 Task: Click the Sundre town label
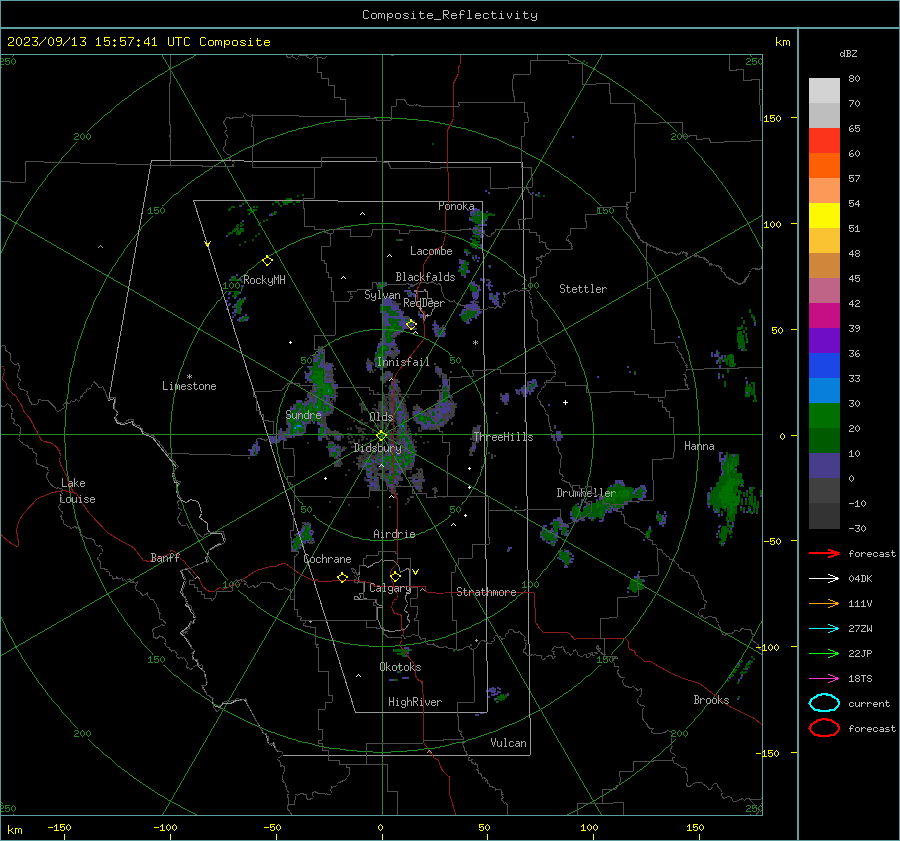point(303,415)
